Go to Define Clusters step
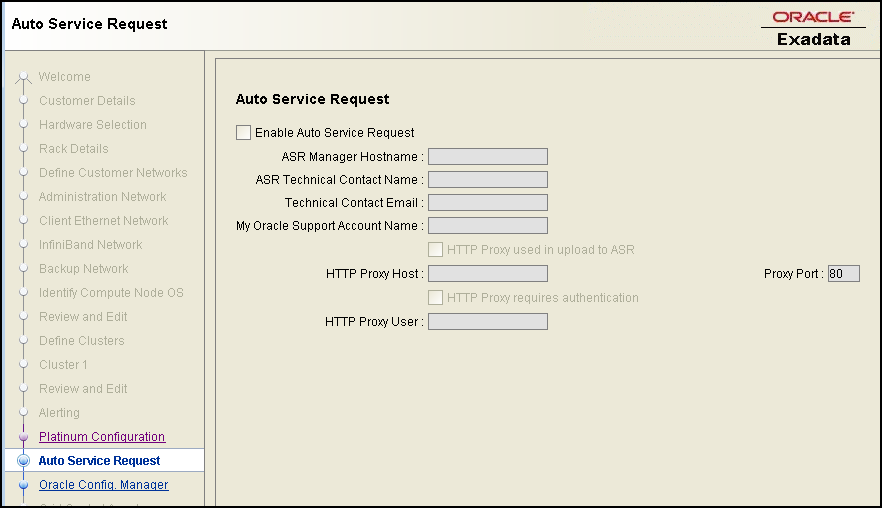This screenshot has height=508, width=882. tap(82, 341)
